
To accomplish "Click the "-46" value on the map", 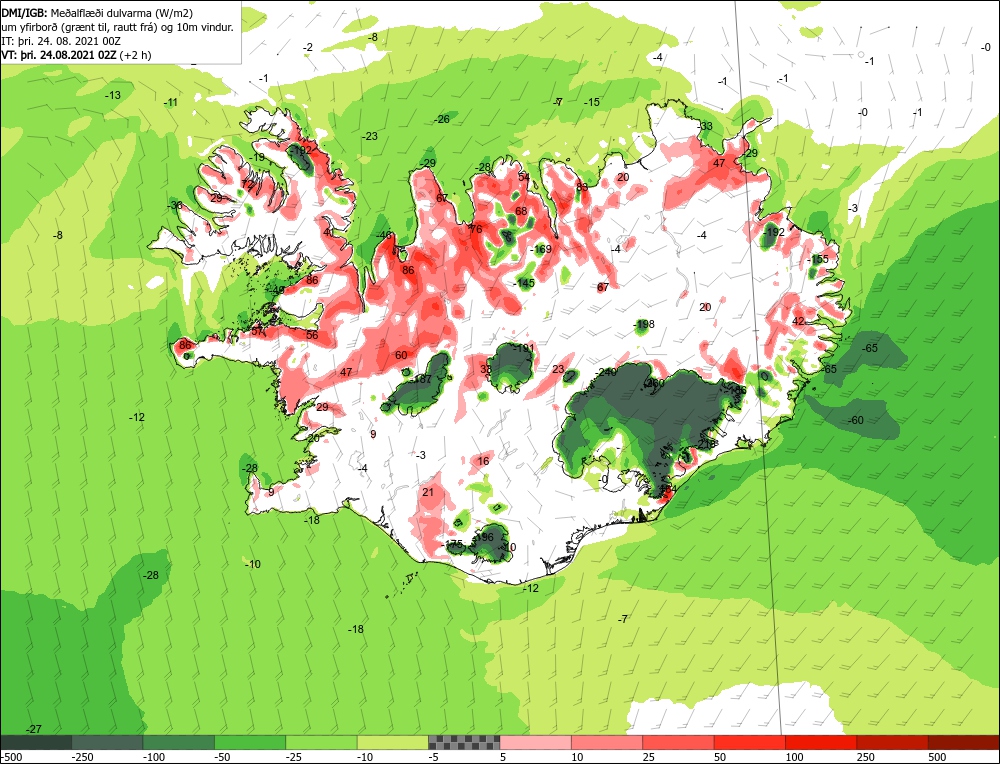I will (x=383, y=235).
